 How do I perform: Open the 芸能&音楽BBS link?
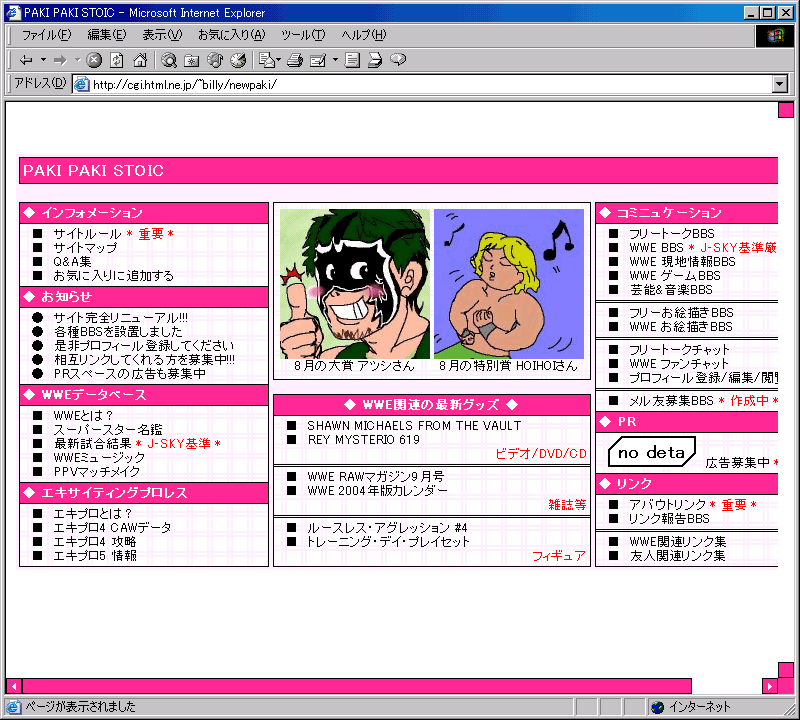pos(671,290)
